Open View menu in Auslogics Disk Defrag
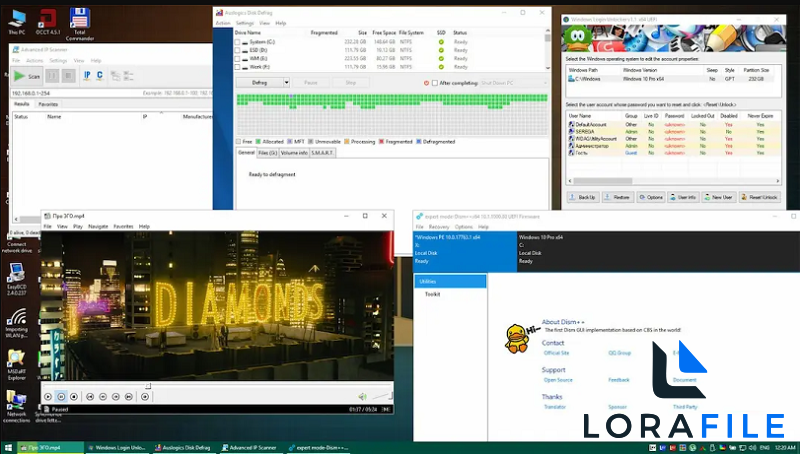This screenshot has width=800, height=454. click(264, 23)
